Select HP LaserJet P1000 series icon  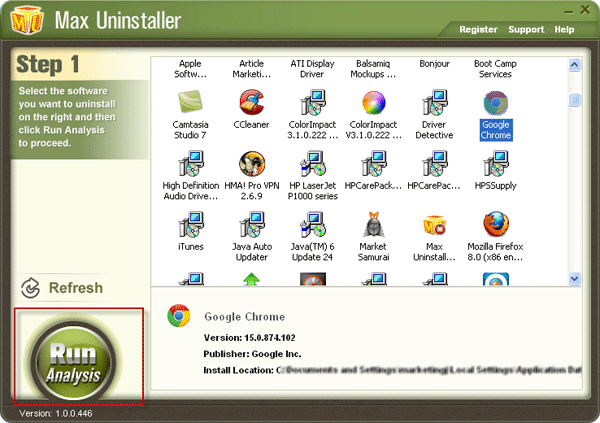(313, 163)
